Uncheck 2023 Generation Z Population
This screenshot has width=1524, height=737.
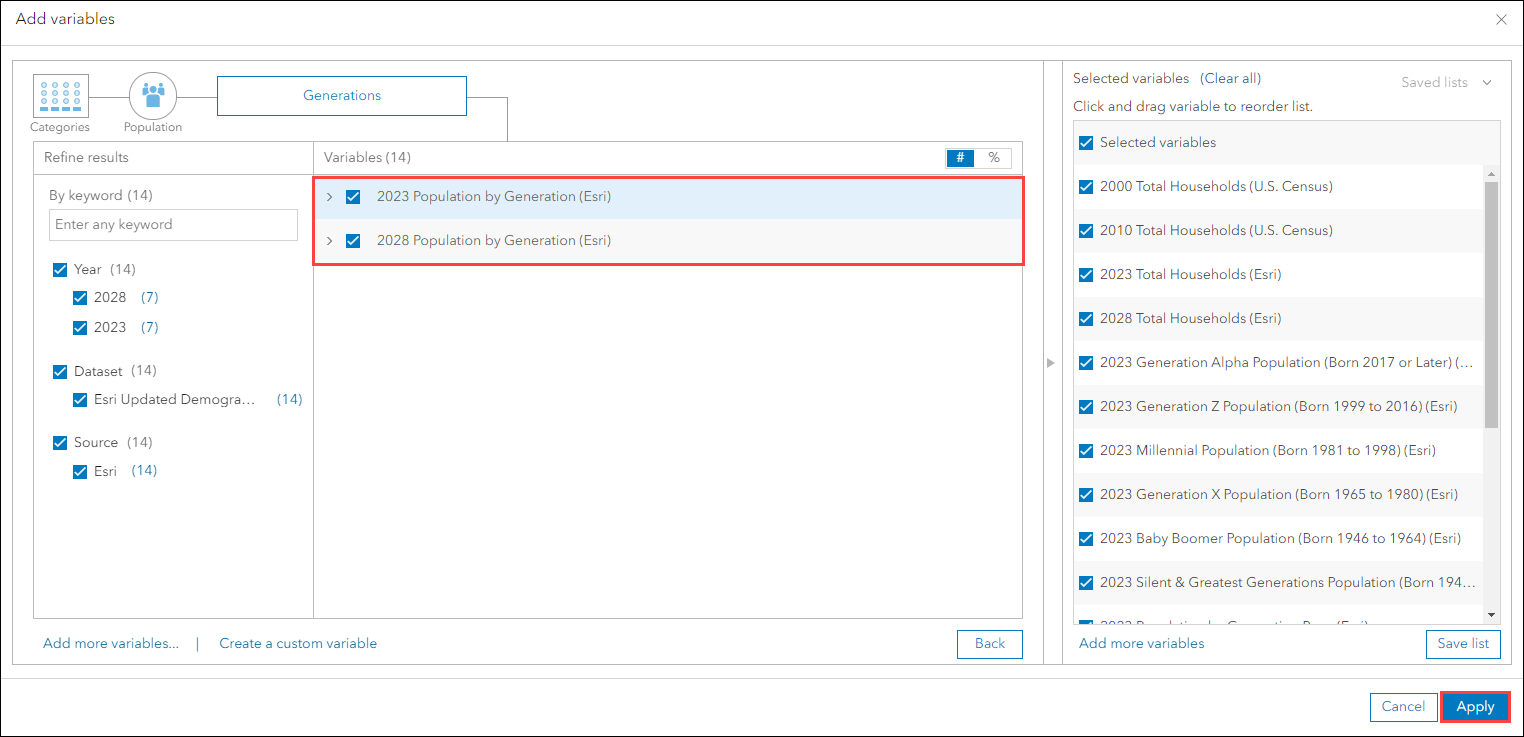coord(1086,407)
